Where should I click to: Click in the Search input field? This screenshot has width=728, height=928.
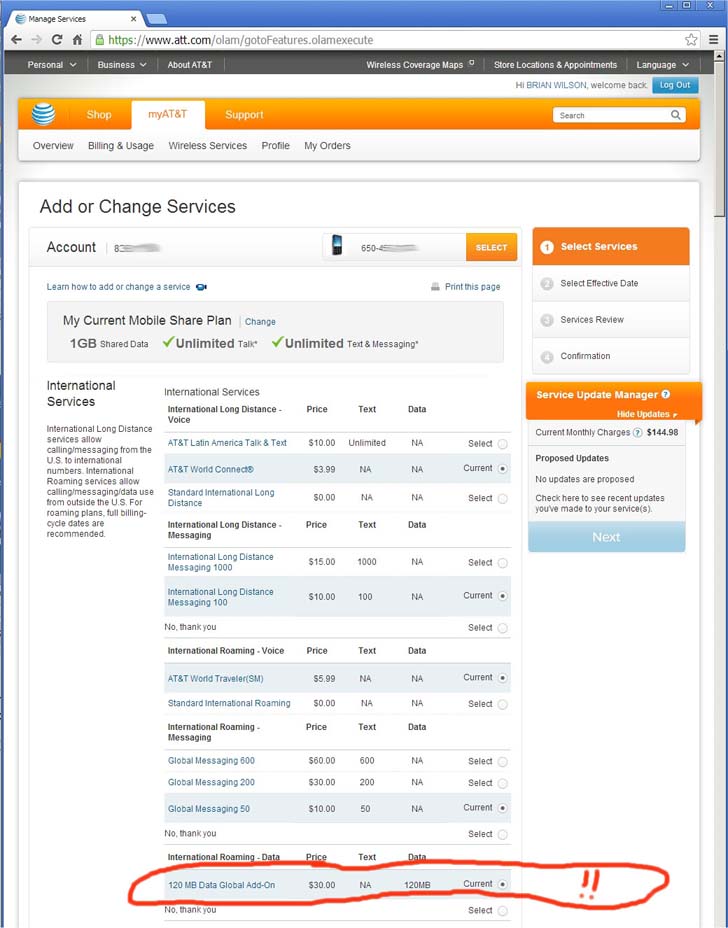pos(612,115)
